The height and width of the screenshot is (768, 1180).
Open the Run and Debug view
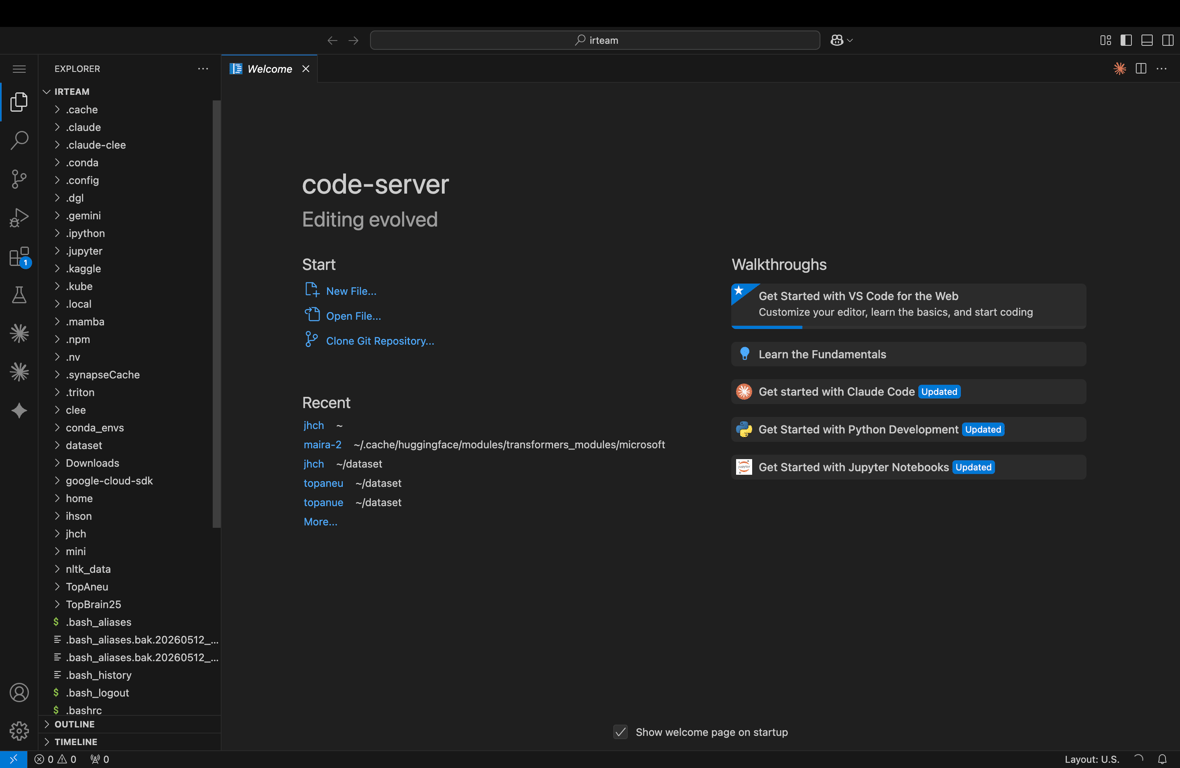tap(19, 217)
